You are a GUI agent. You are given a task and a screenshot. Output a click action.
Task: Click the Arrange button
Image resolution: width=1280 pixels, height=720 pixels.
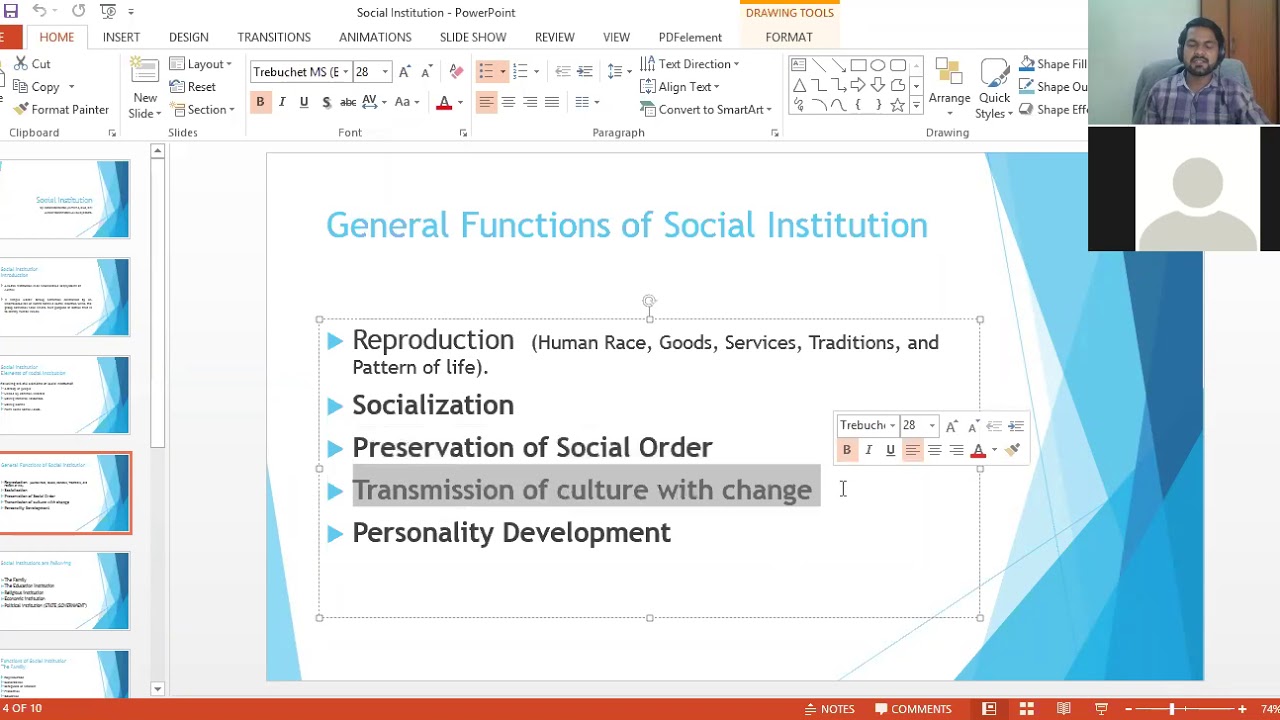tap(949, 89)
